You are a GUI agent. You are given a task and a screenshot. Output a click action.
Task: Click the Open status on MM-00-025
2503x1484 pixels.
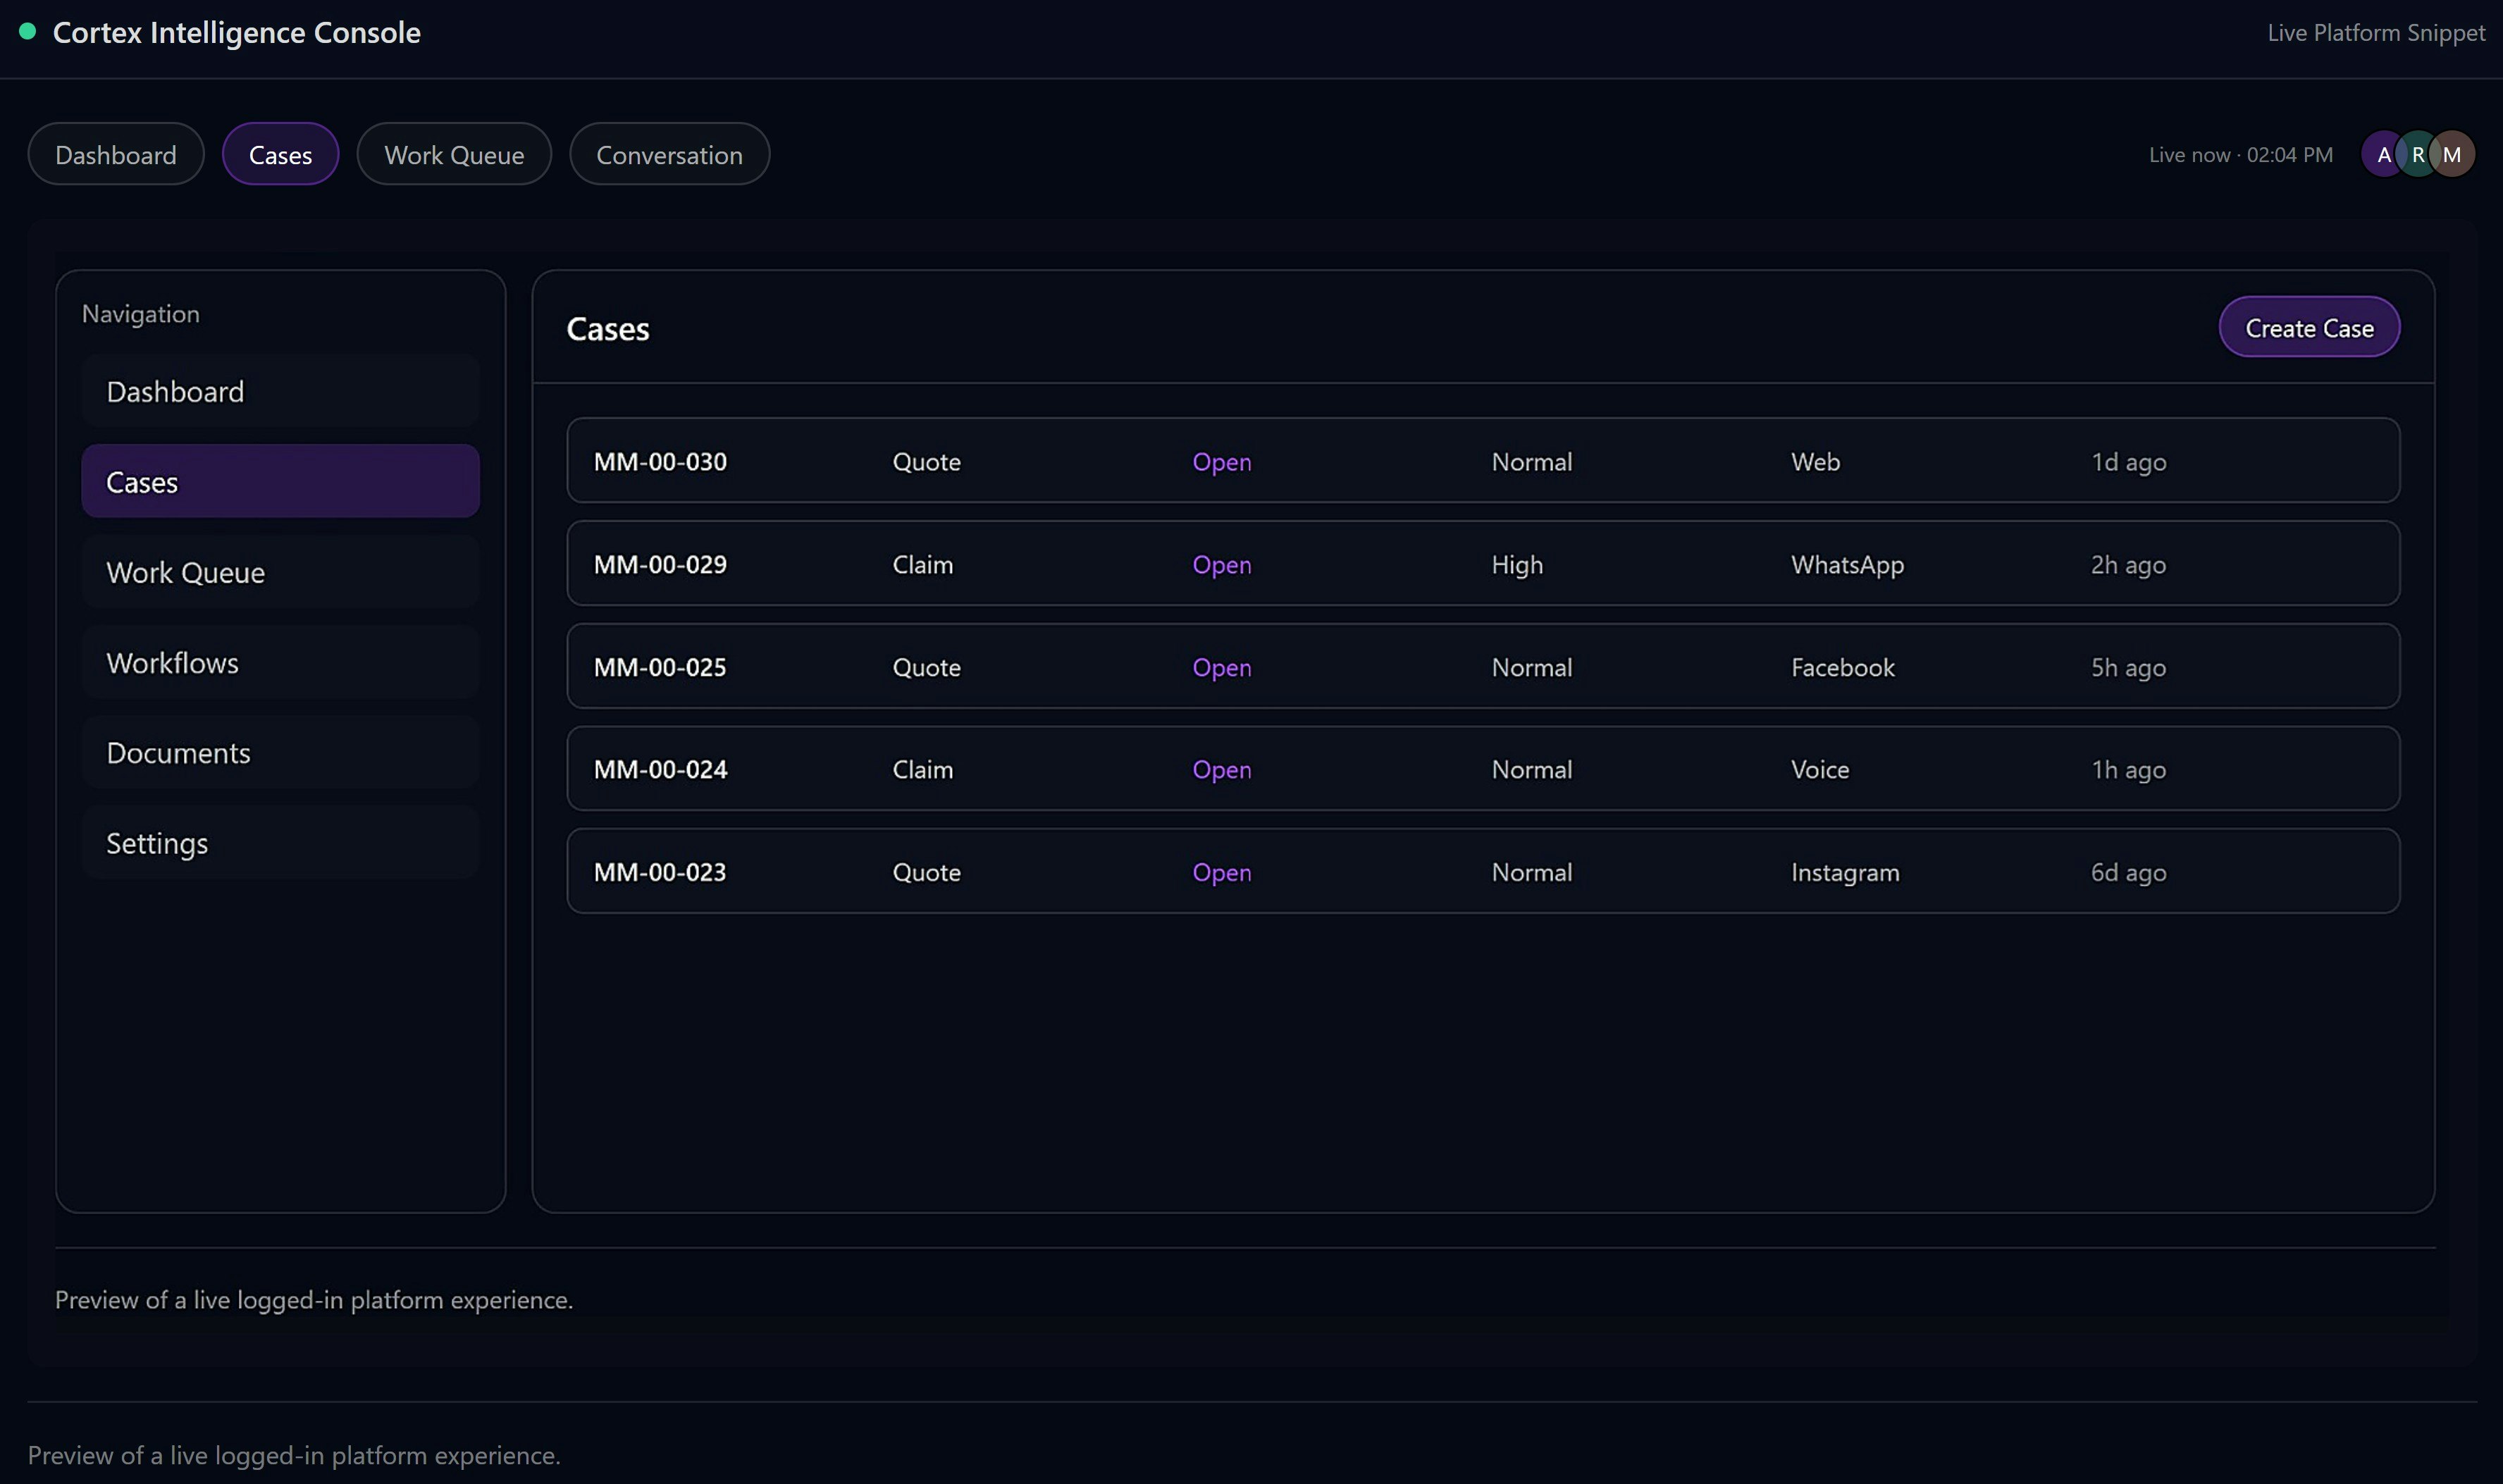pyautogui.click(x=1220, y=667)
